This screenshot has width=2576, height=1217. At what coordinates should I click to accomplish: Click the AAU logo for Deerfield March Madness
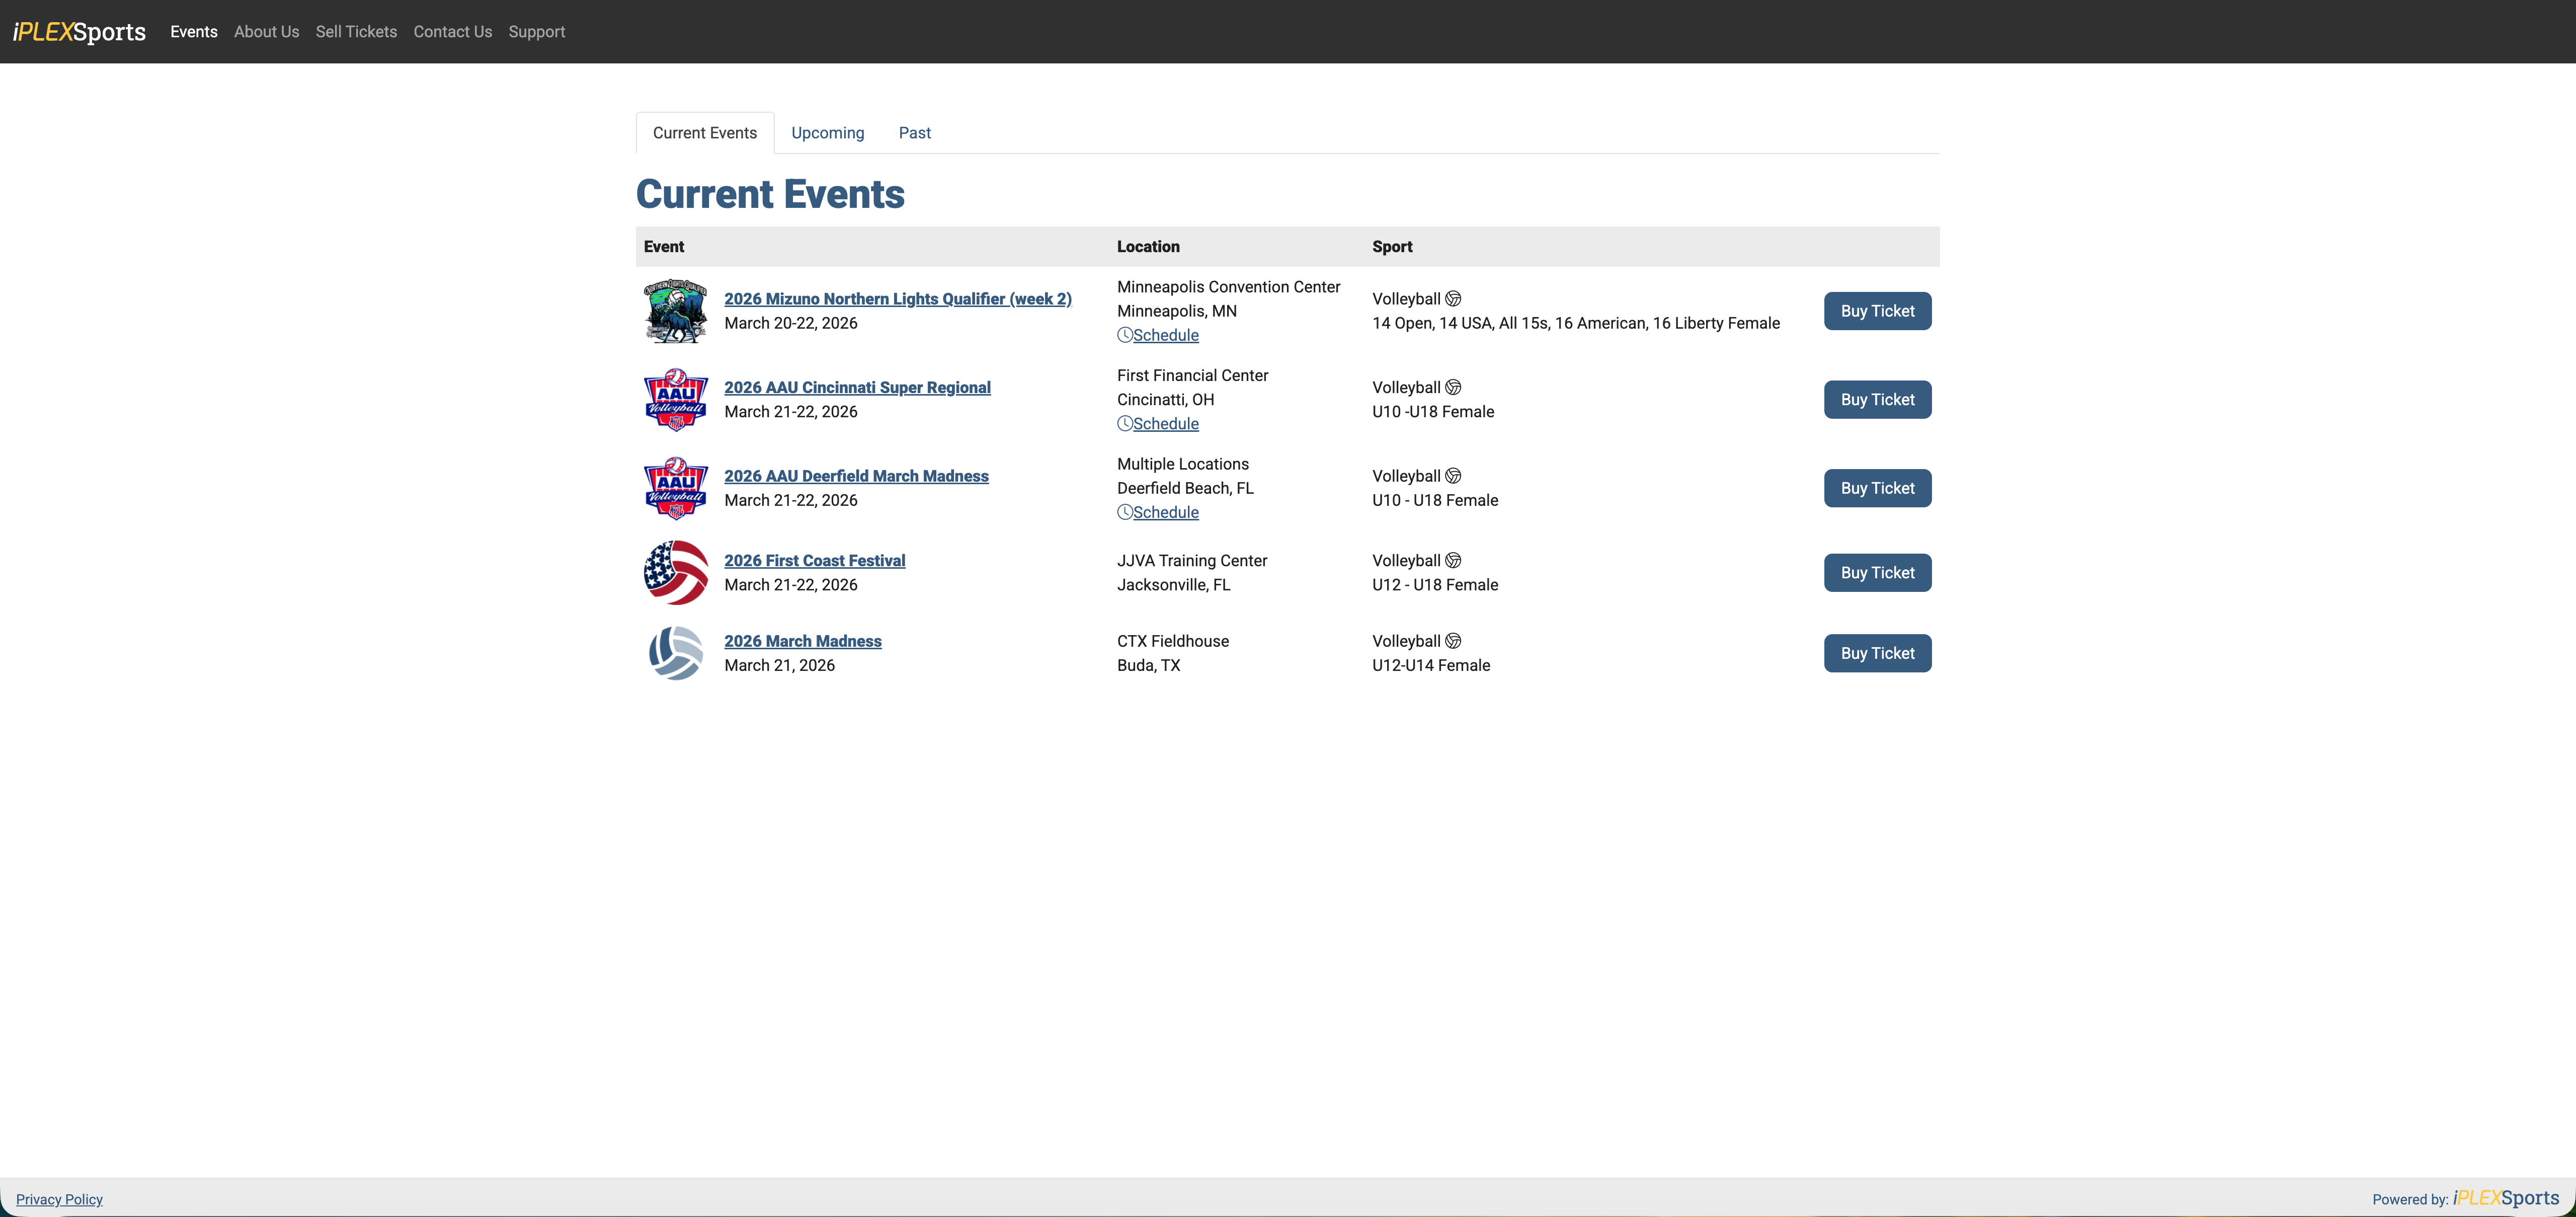click(675, 488)
